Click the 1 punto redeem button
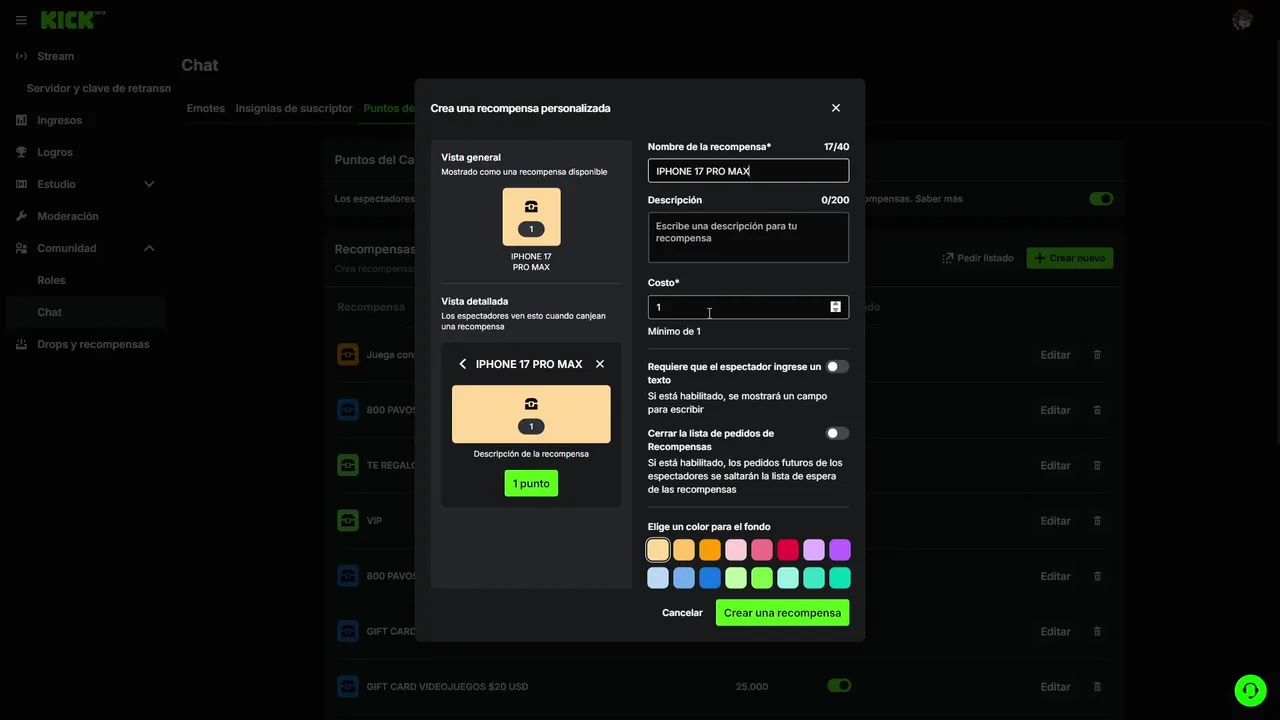This screenshot has width=1280, height=720. click(x=531, y=483)
